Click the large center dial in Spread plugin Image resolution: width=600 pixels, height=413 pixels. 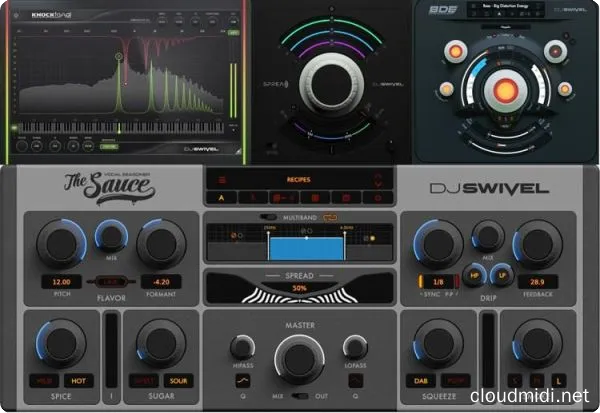pos(331,85)
